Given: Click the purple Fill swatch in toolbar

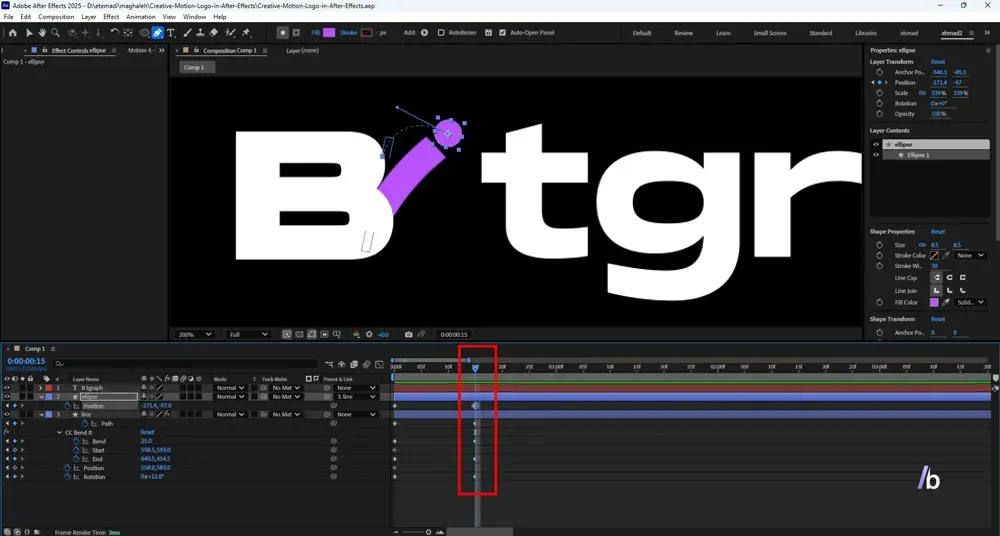Looking at the screenshot, I should pos(329,33).
